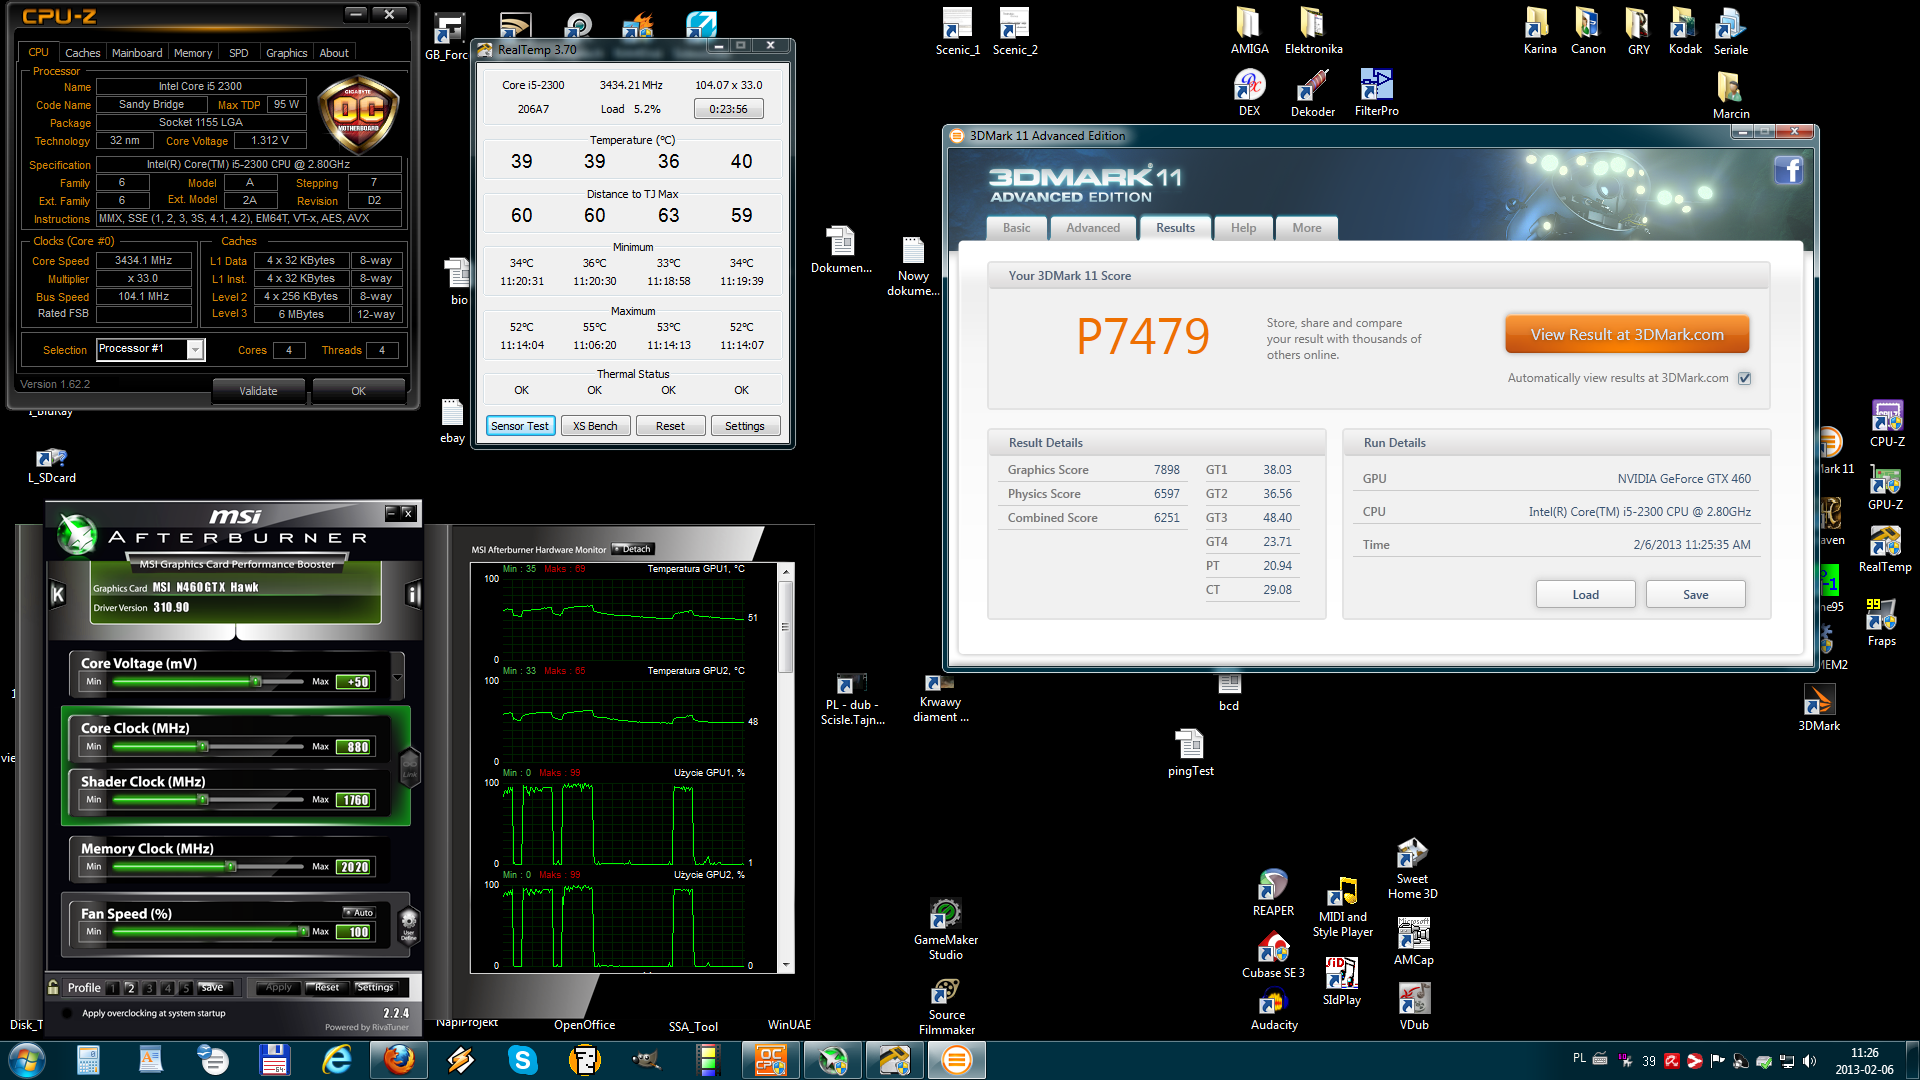Click the CPU-Z Validate button
The image size is (1920, 1080).
click(258, 391)
